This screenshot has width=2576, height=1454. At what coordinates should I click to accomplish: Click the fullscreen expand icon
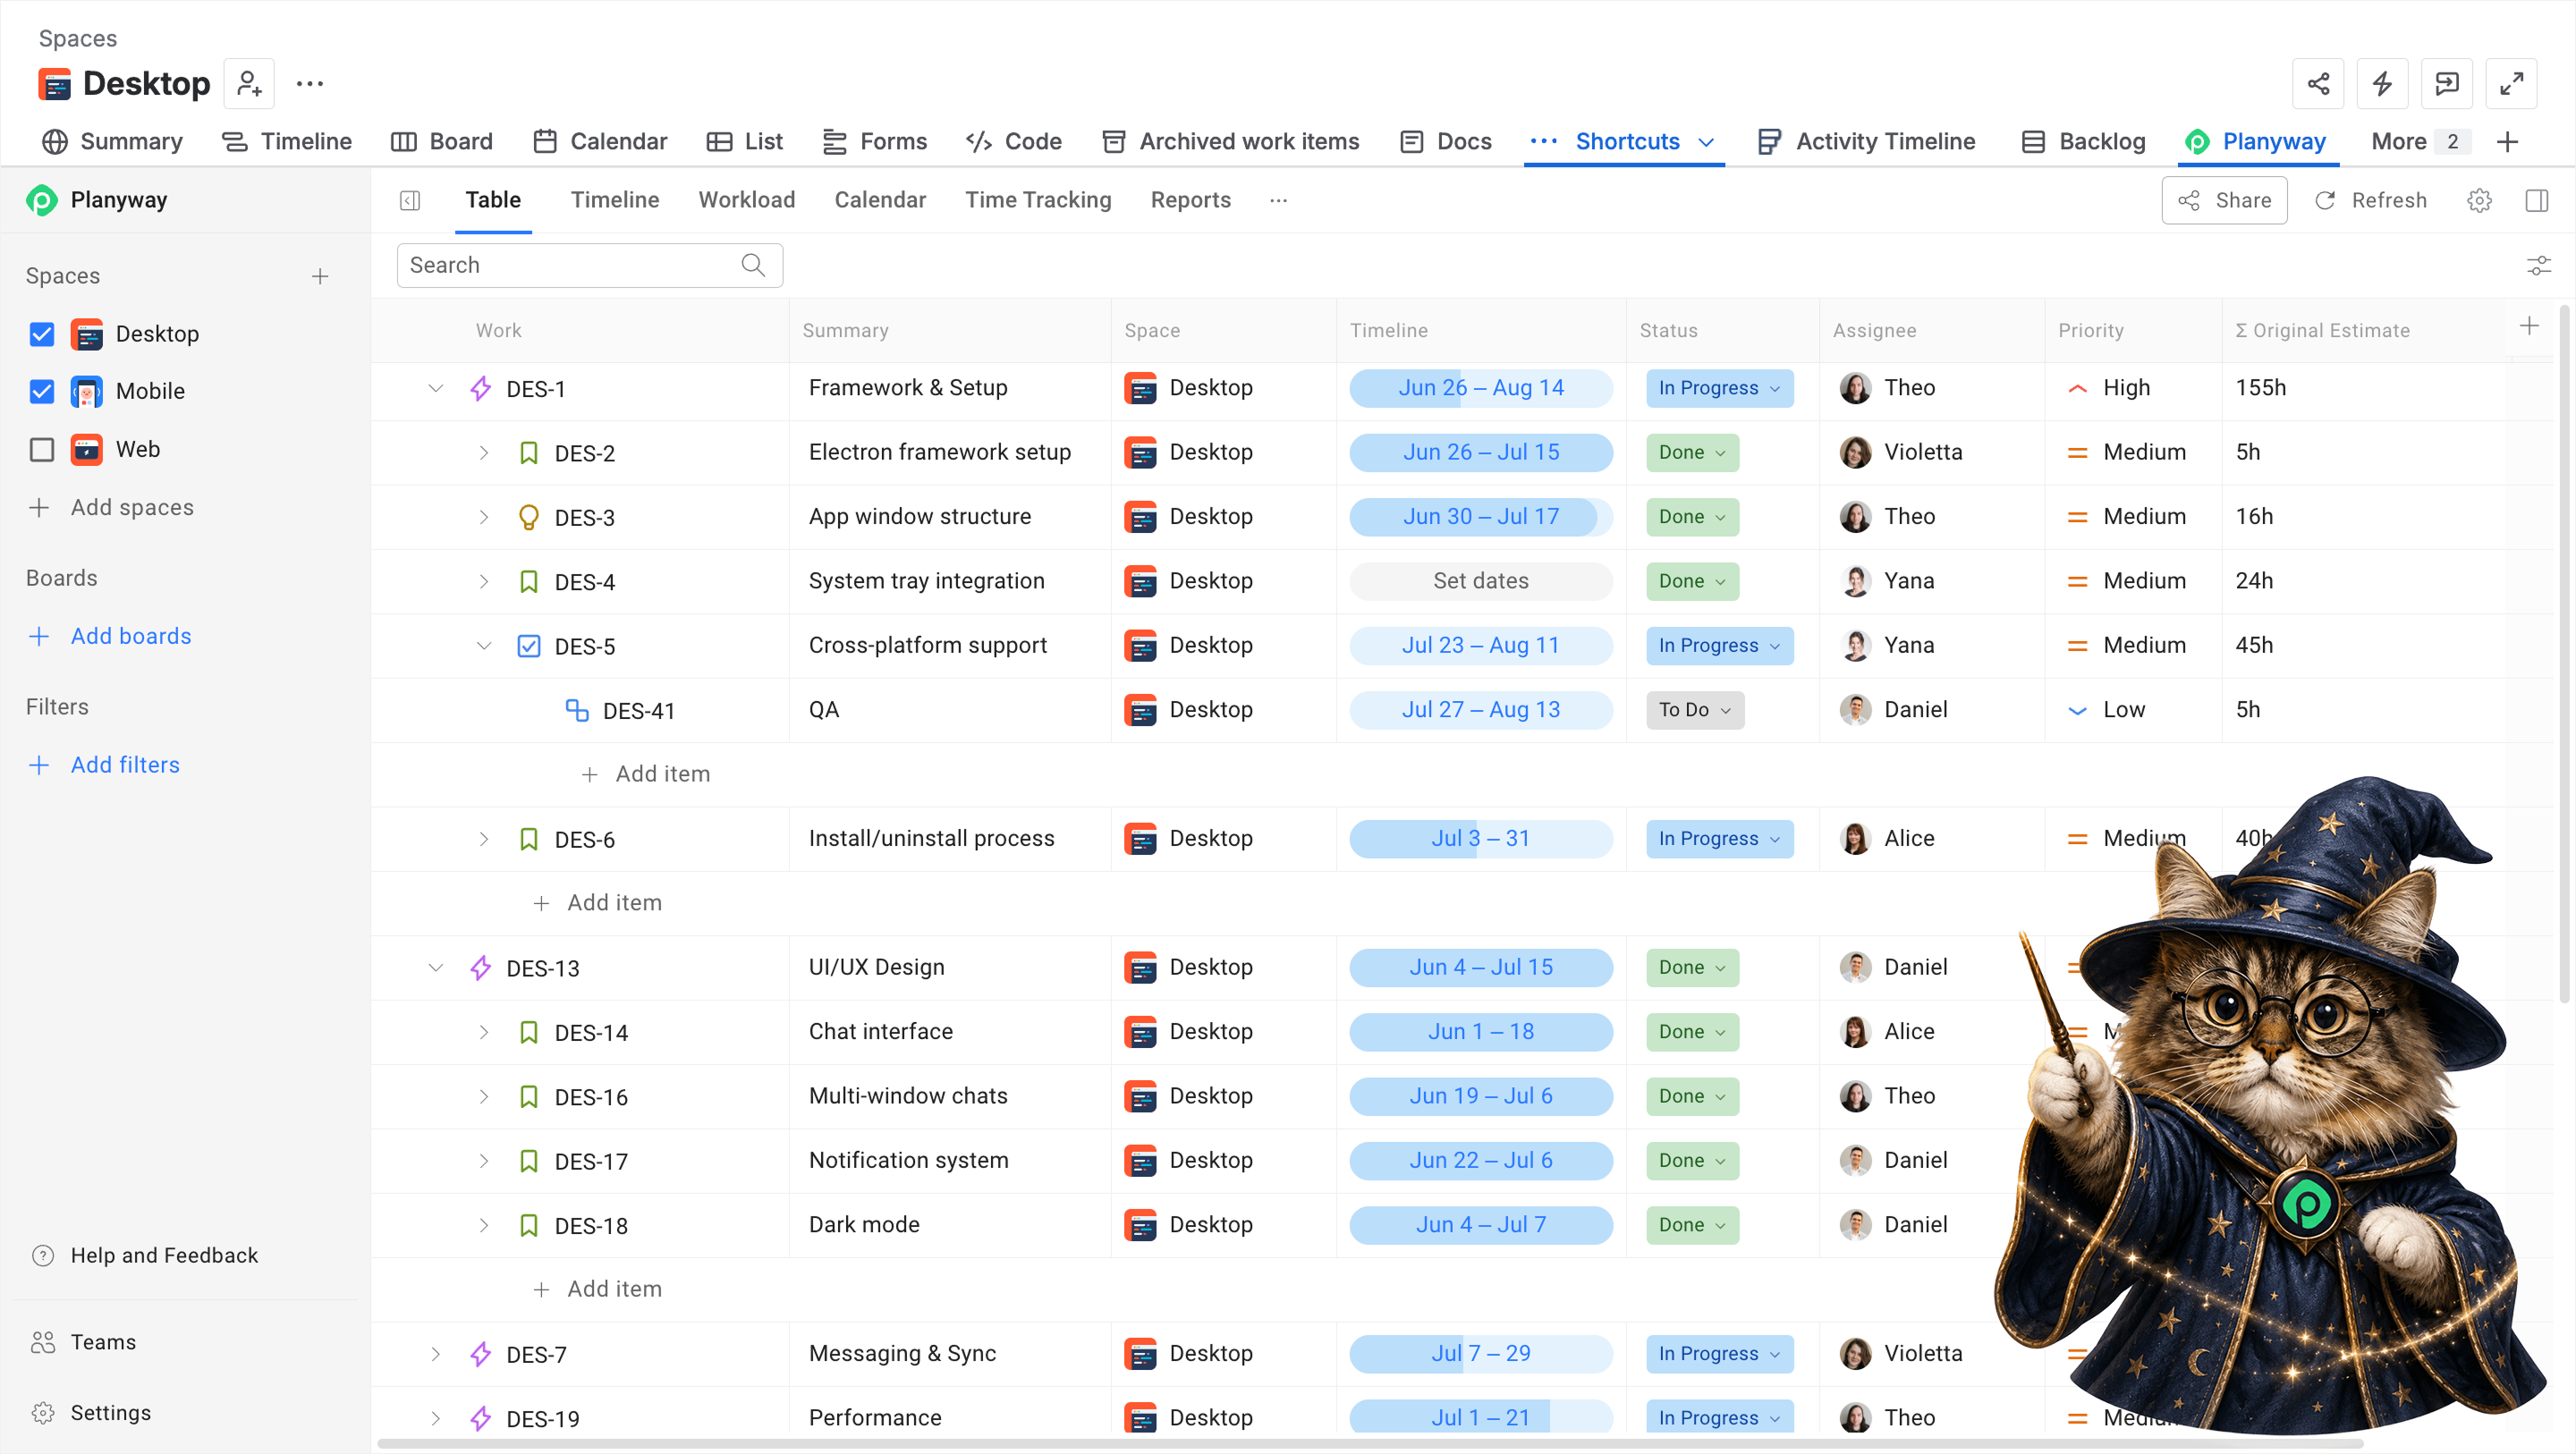tap(2511, 84)
